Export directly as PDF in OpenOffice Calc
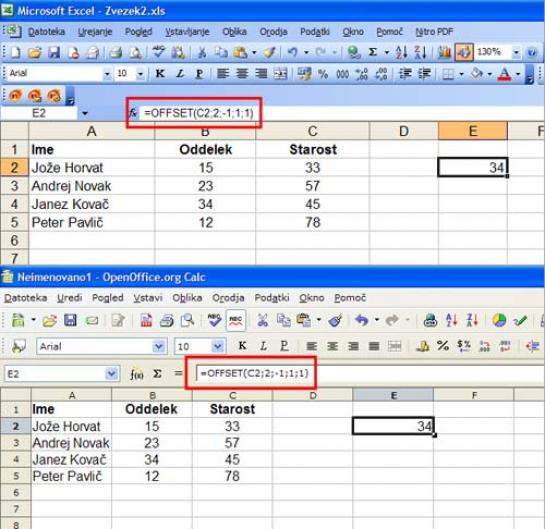This screenshot has width=545, height=529. (x=146, y=320)
